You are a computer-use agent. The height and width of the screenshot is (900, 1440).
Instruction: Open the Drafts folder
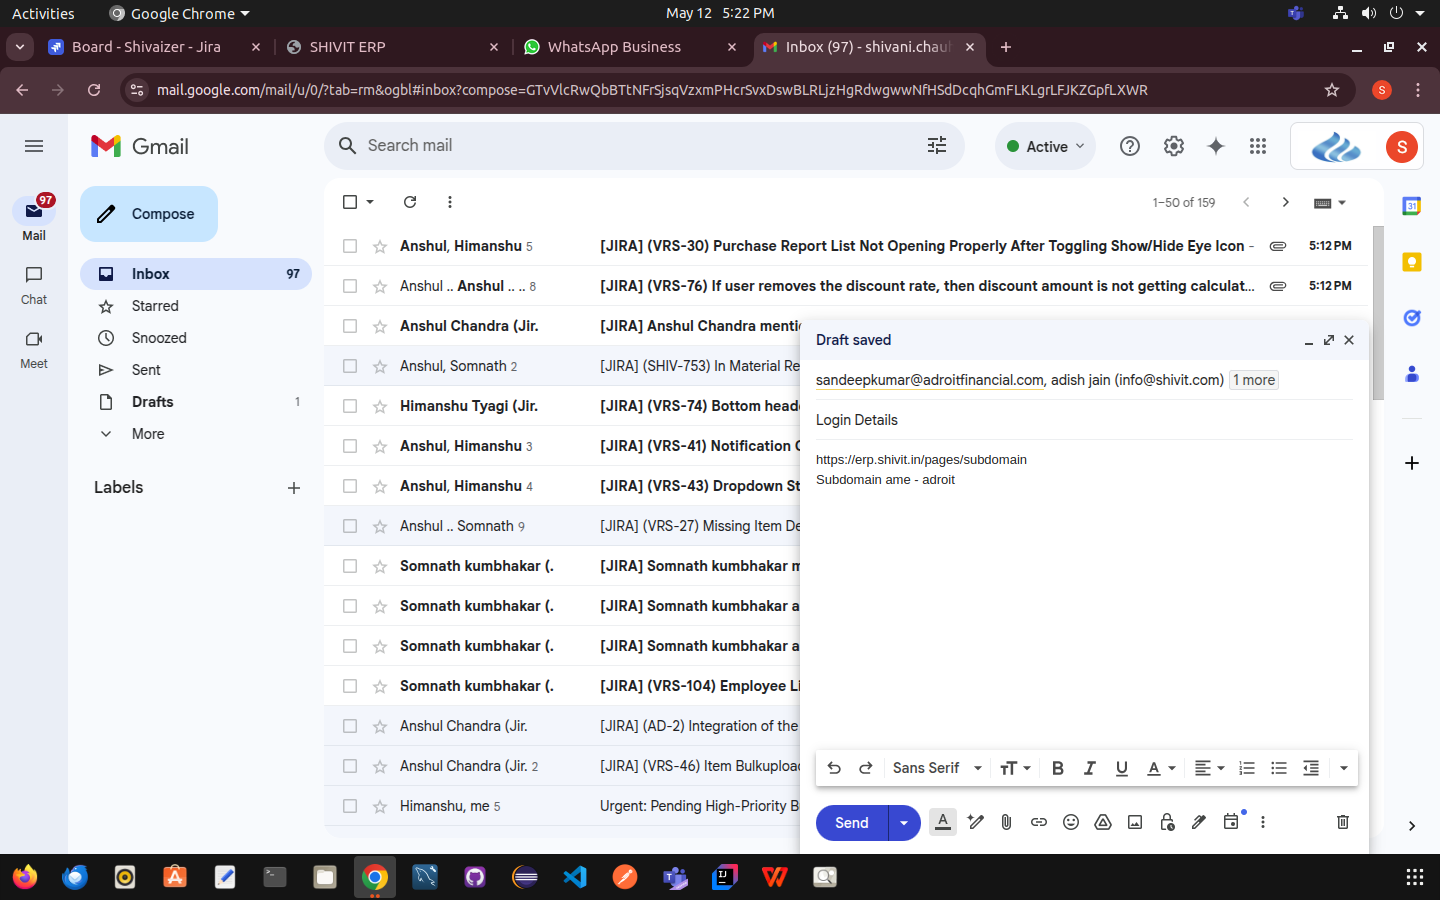tap(152, 402)
